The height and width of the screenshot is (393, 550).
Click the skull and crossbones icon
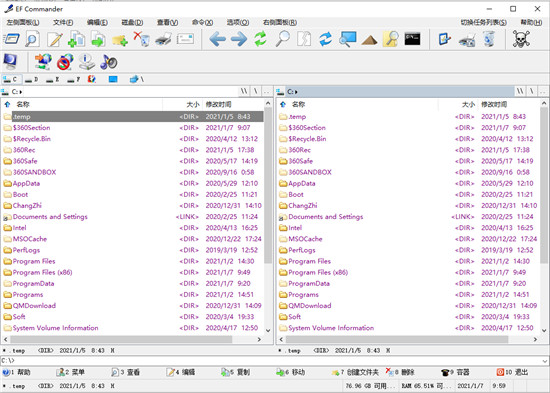[521, 39]
